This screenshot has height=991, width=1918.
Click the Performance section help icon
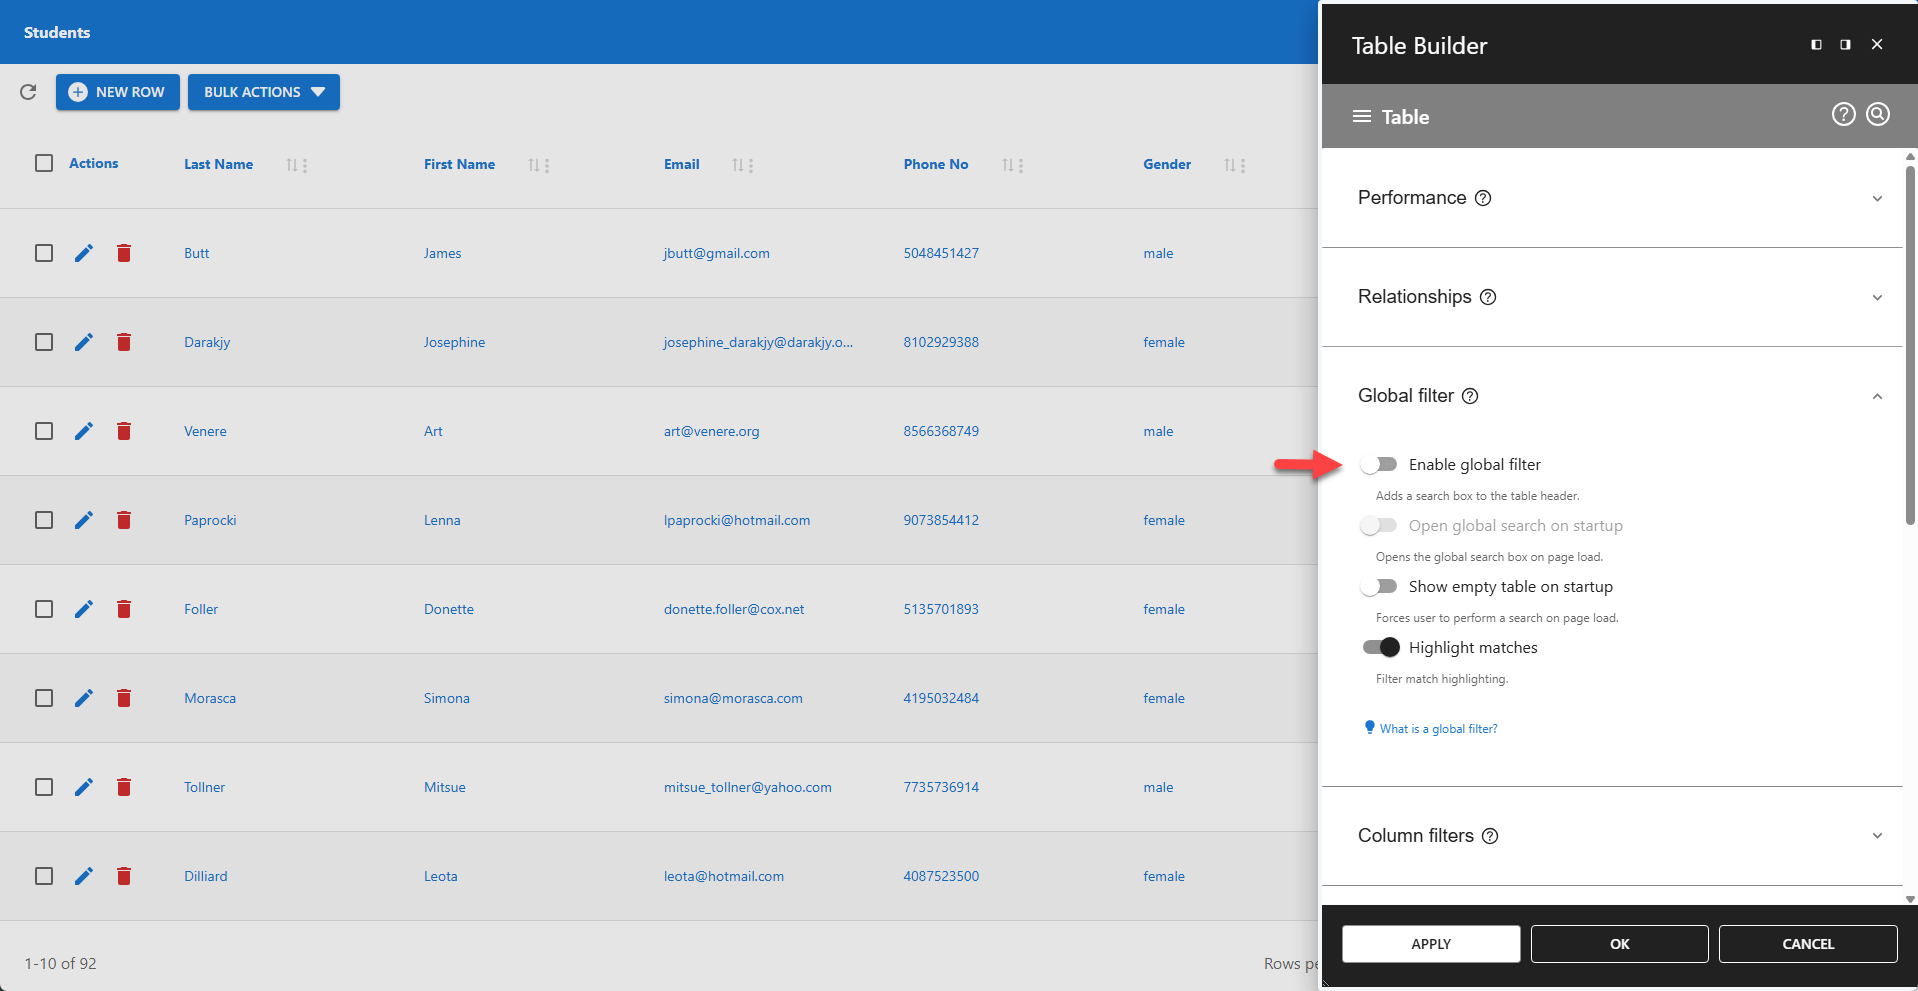coord(1483,198)
